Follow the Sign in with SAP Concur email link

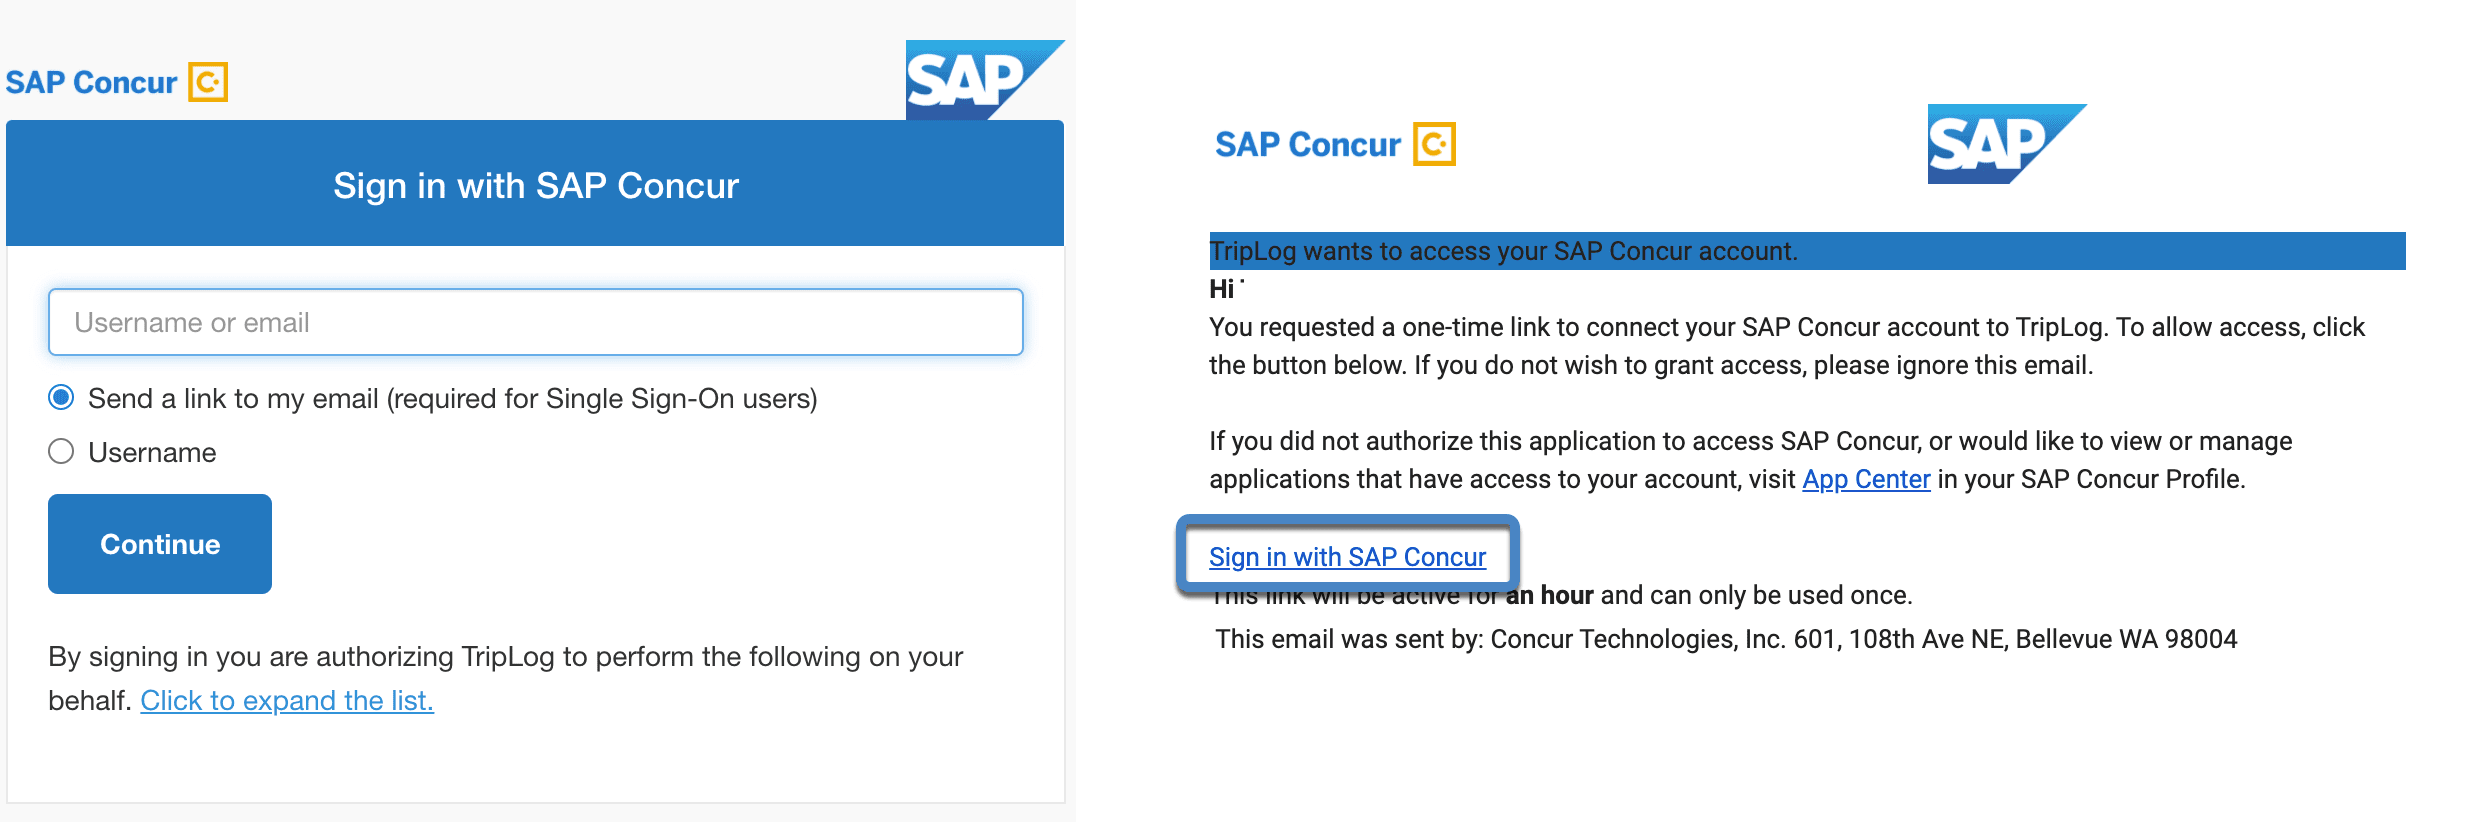click(1347, 557)
